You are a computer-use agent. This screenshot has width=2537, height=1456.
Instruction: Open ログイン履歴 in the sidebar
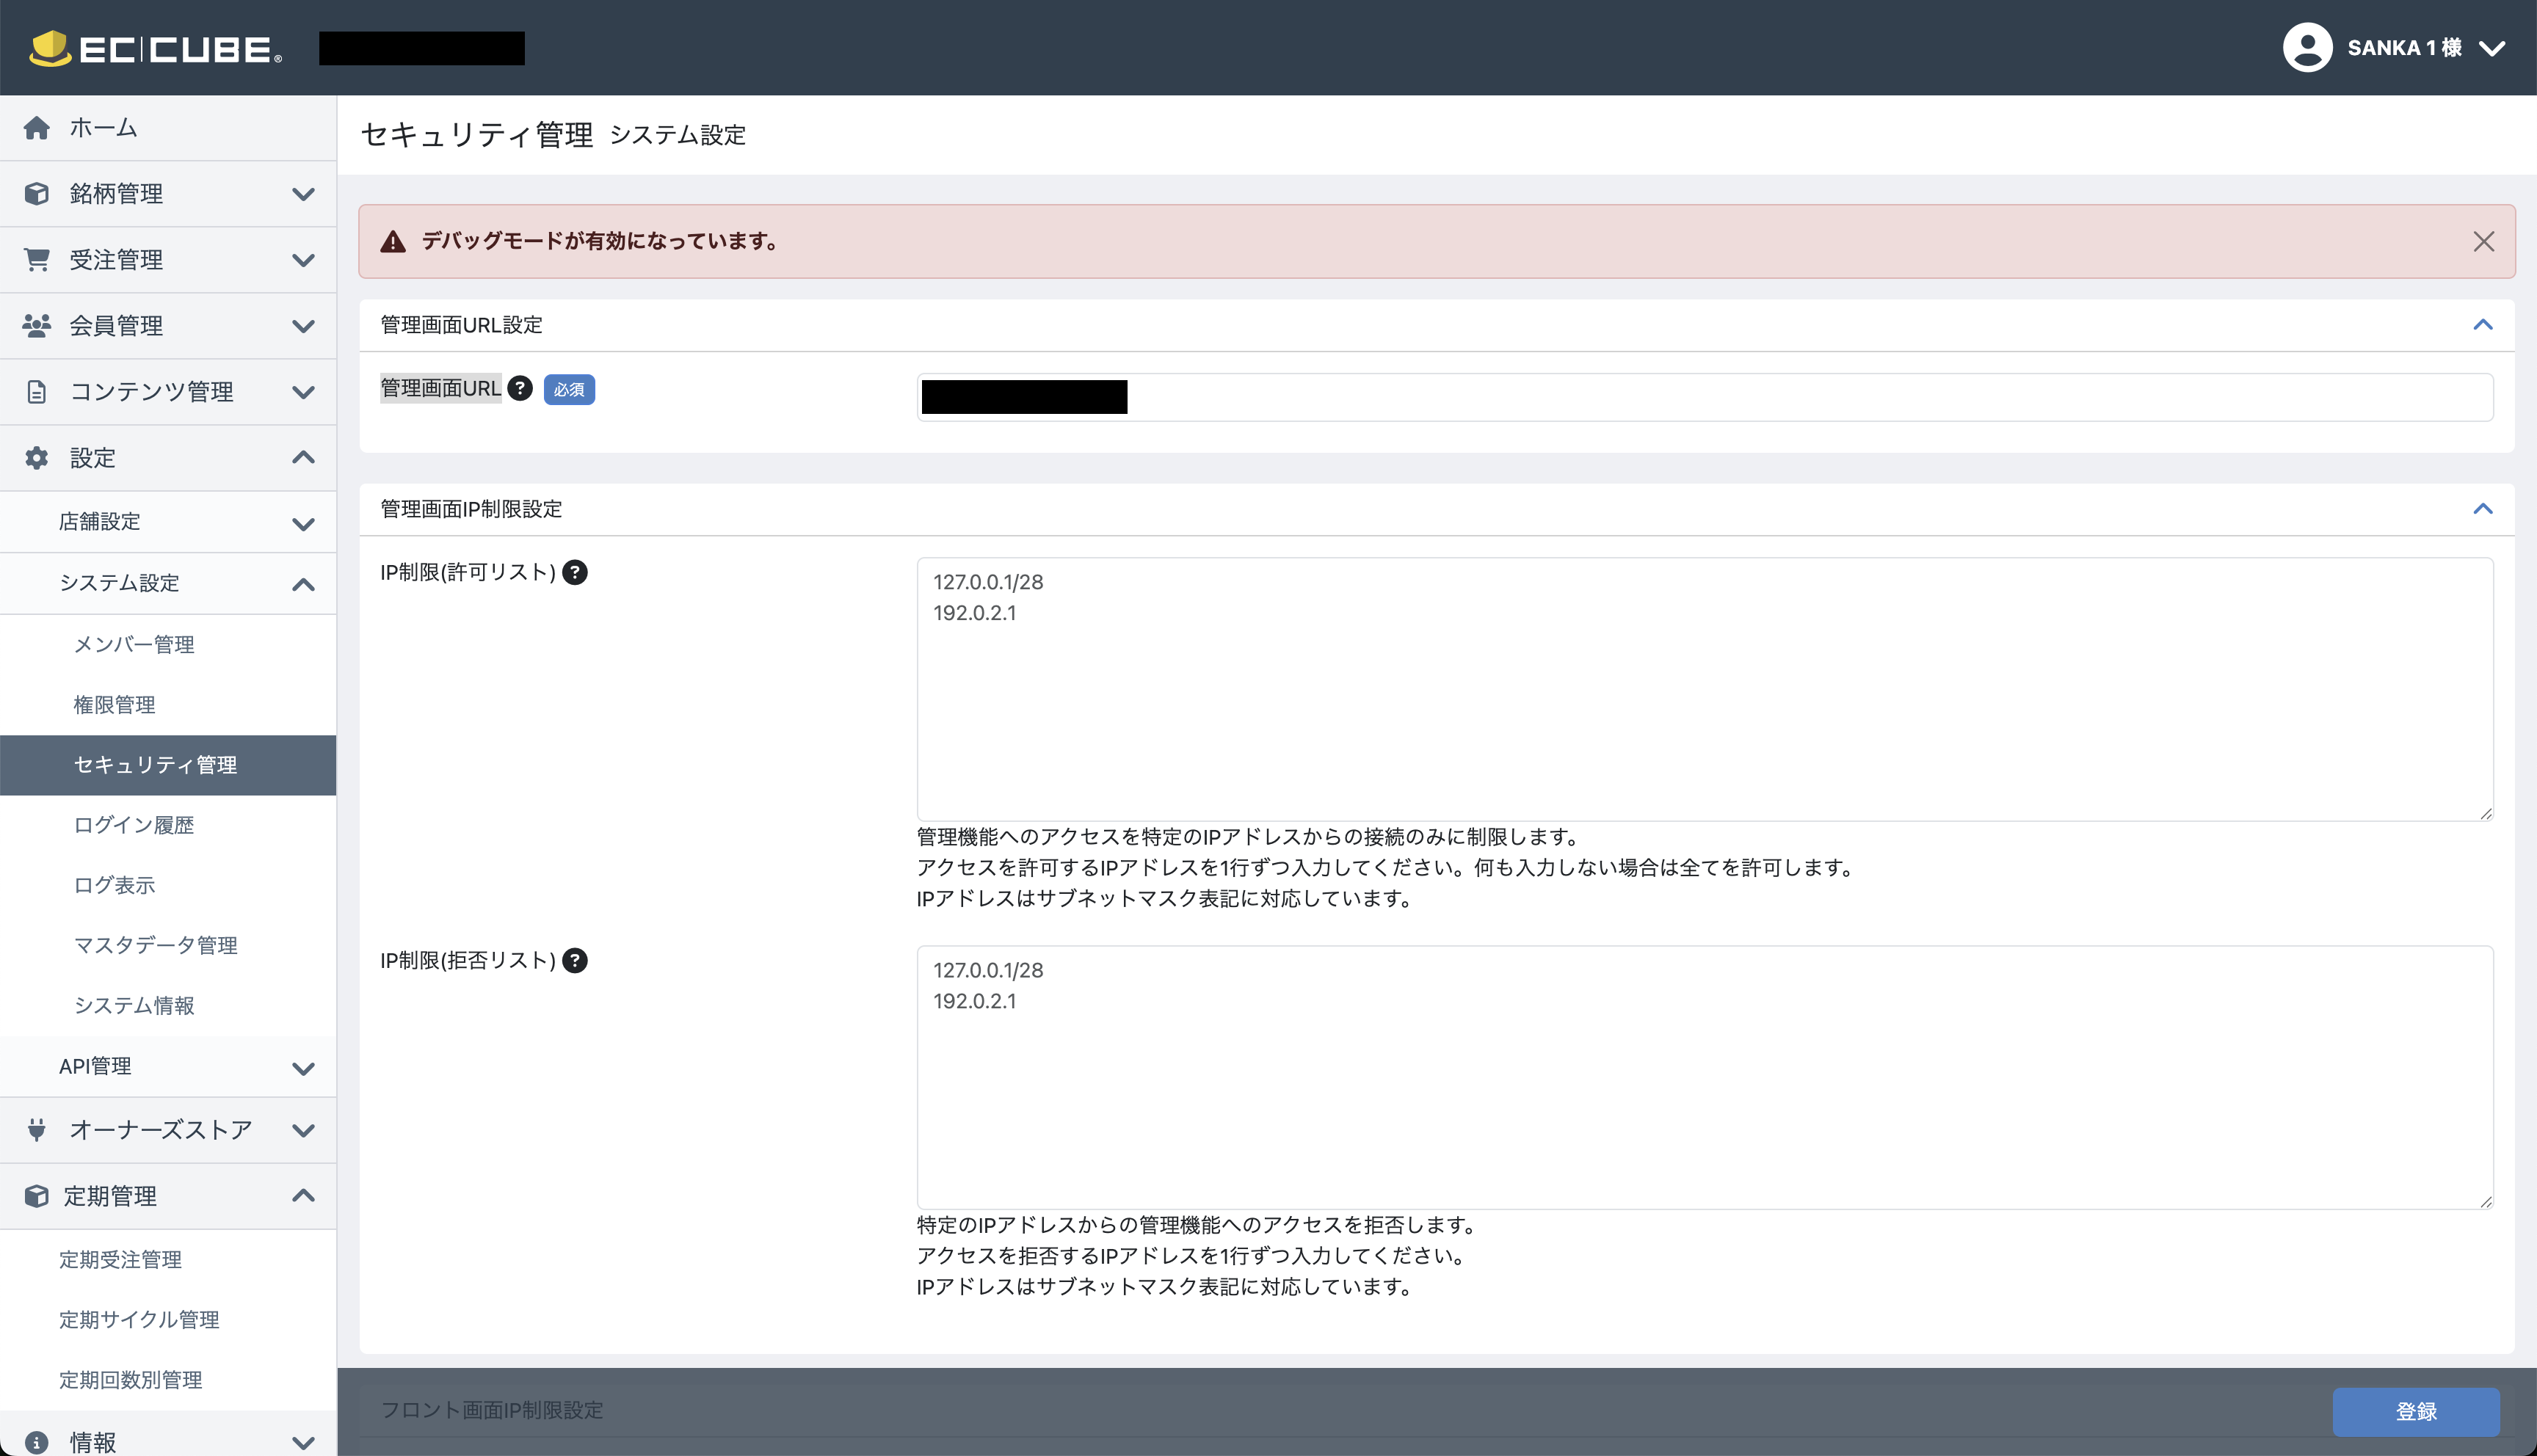coord(134,825)
